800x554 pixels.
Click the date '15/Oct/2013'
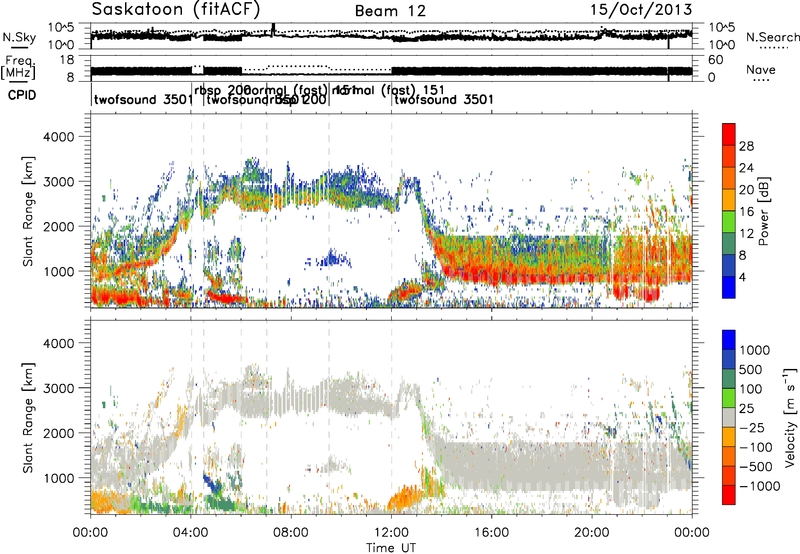pos(641,10)
